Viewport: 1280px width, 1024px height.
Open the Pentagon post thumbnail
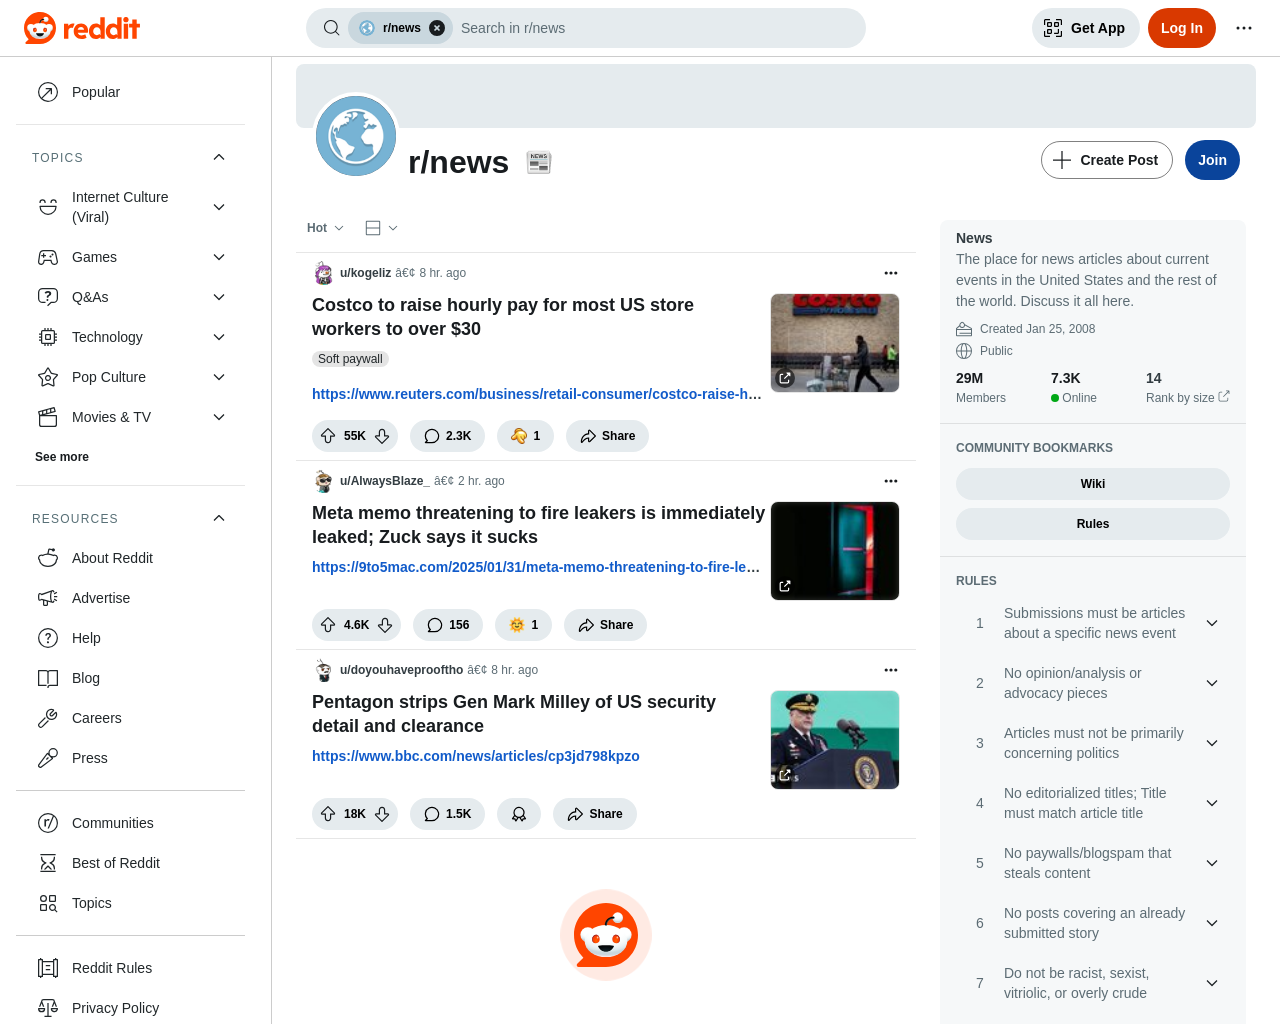coord(835,740)
